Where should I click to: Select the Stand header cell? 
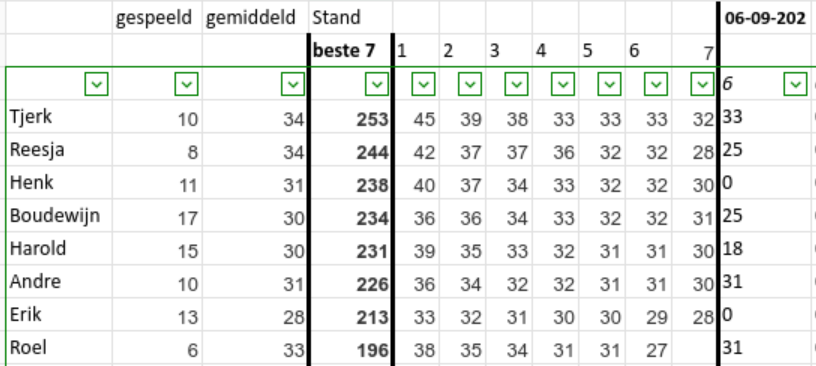point(350,18)
